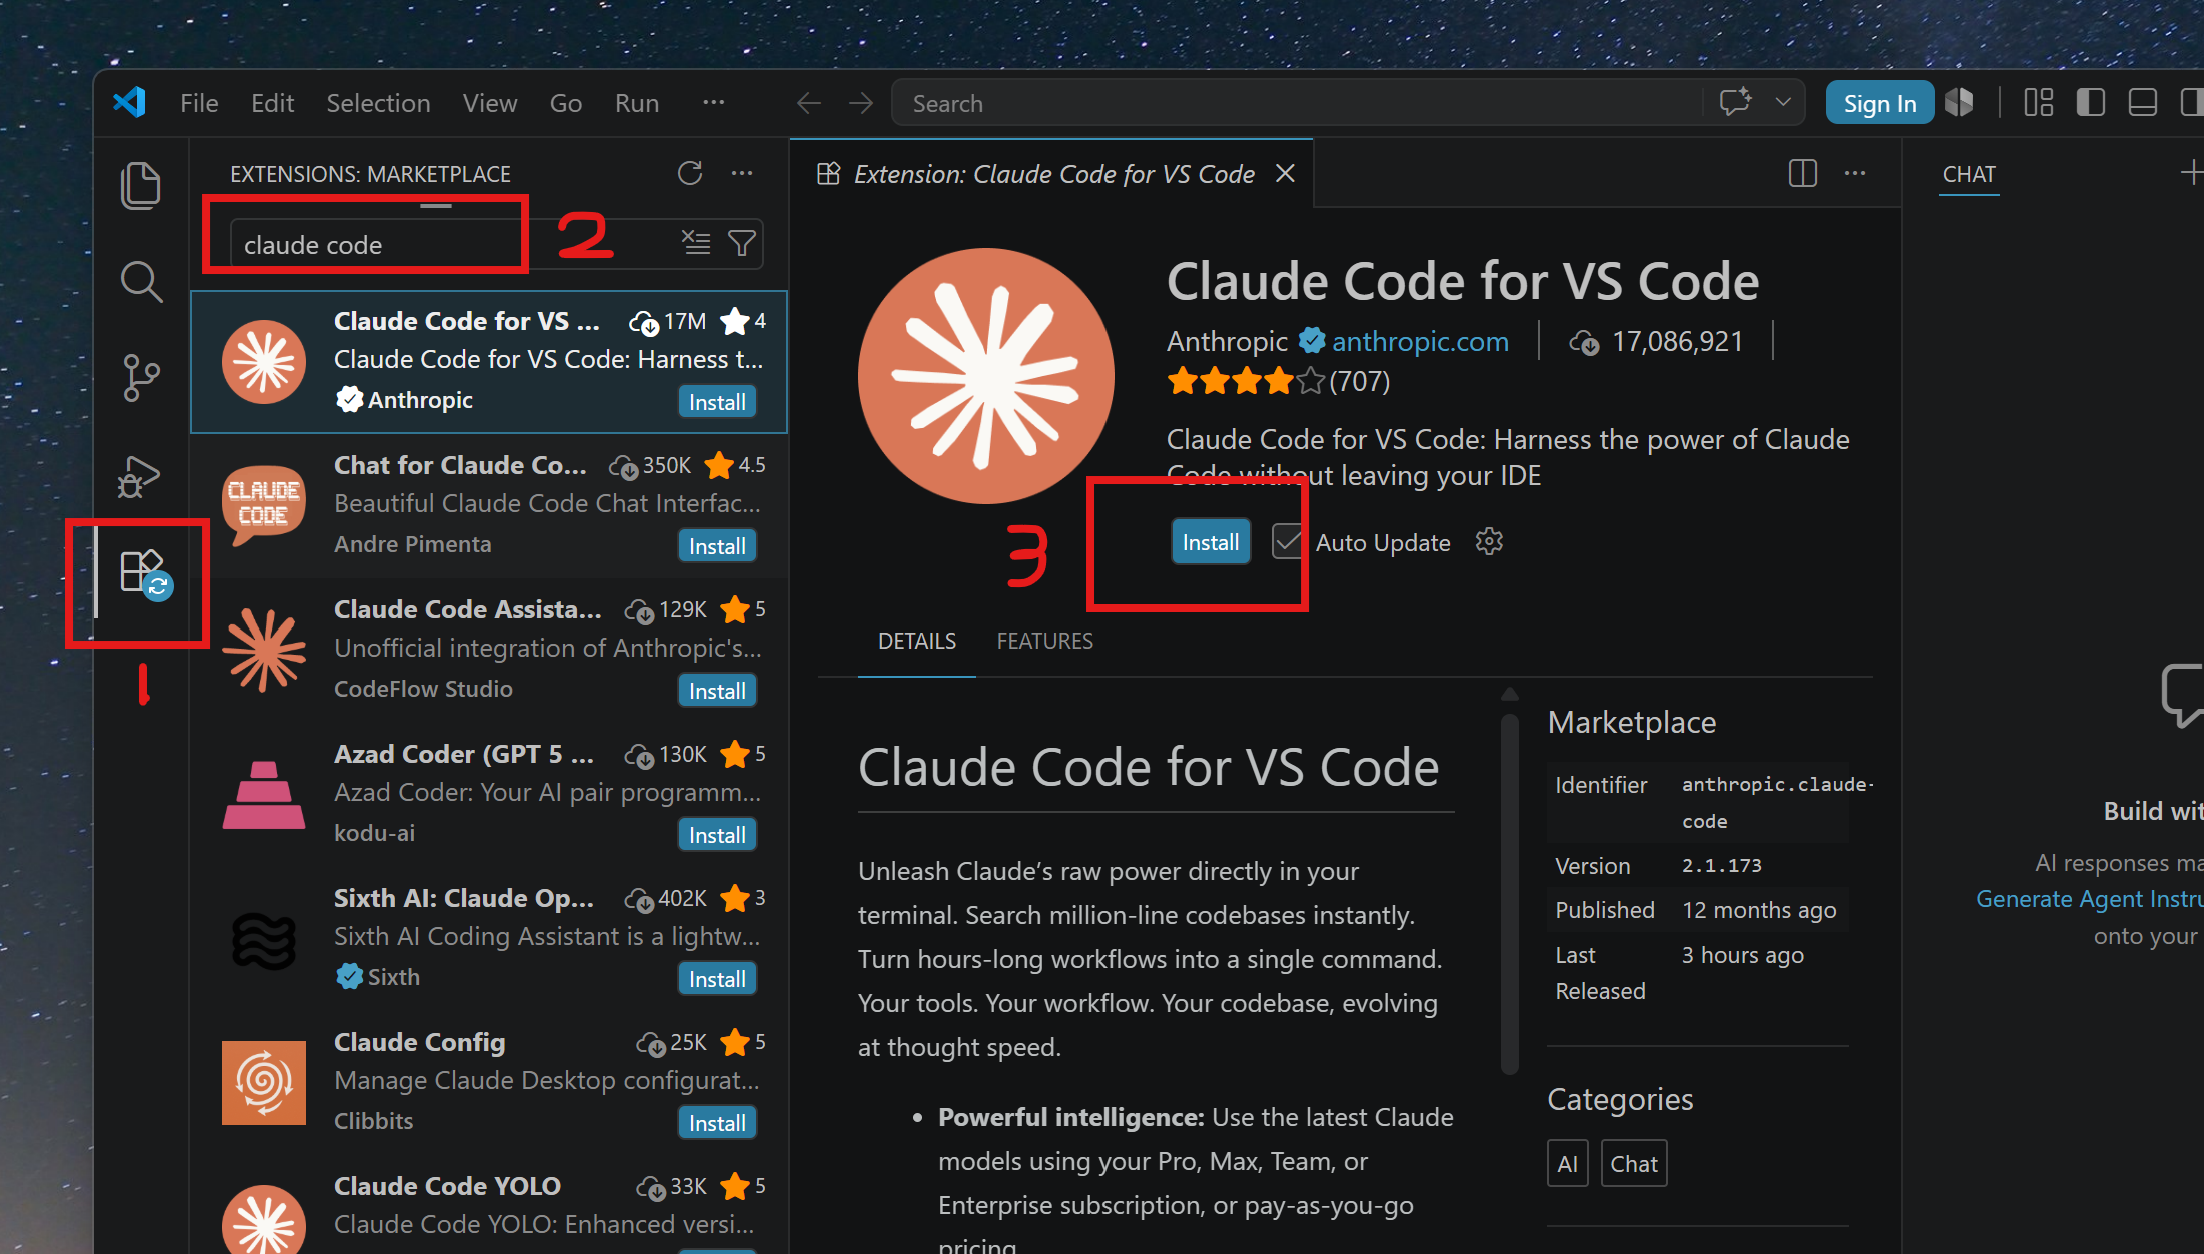The image size is (2204, 1254).
Task: Open the Search view in activity bar
Action: 141,282
